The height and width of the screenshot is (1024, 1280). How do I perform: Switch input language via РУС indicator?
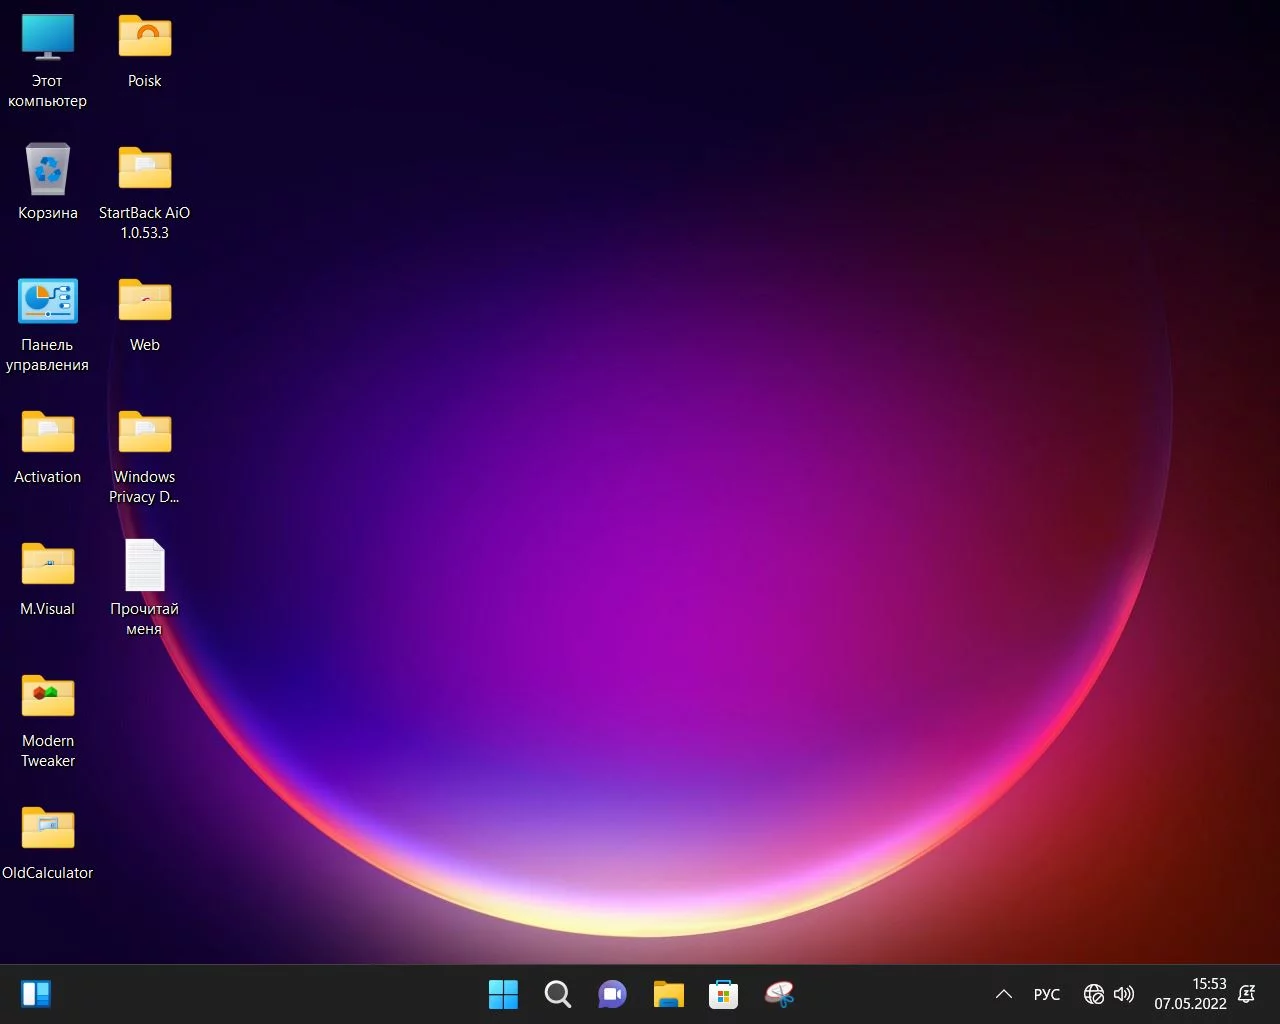(1046, 994)
